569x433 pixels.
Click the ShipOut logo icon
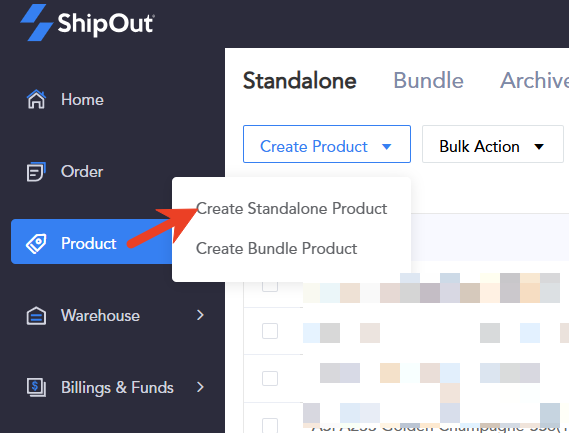click(37, 22)
